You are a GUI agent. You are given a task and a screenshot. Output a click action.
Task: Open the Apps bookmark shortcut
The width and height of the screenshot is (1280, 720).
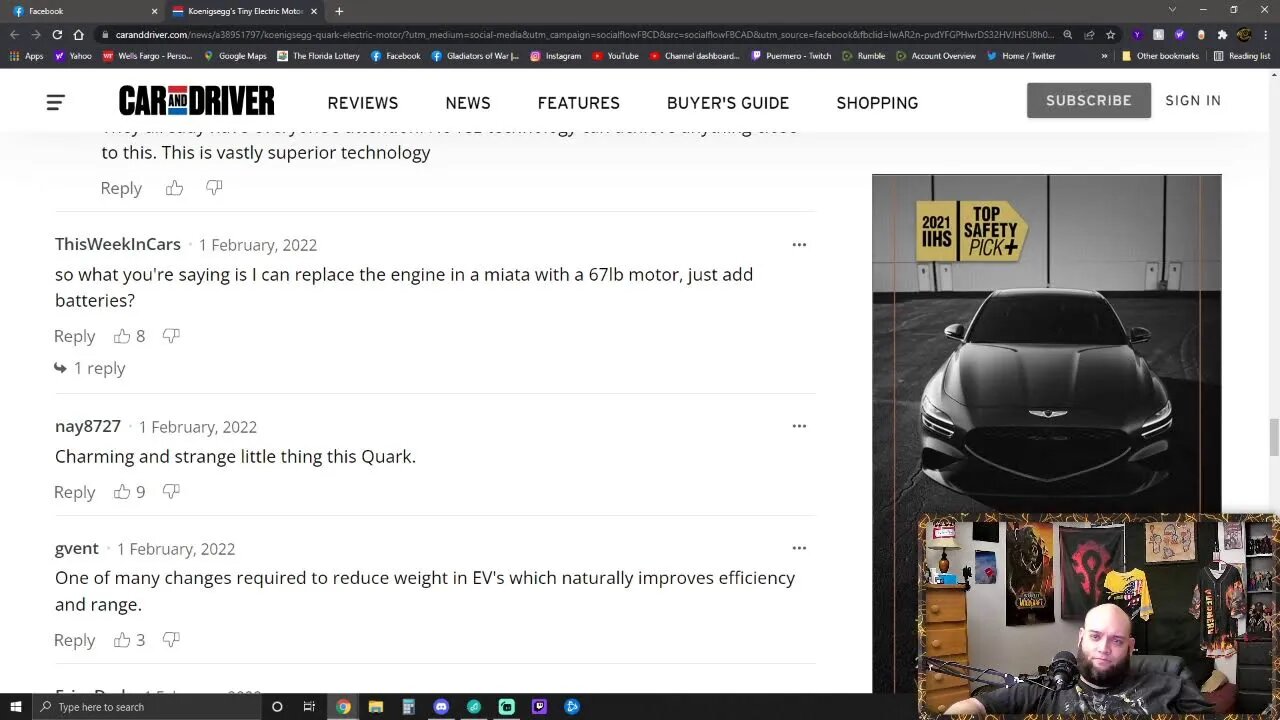click(27, 56)
